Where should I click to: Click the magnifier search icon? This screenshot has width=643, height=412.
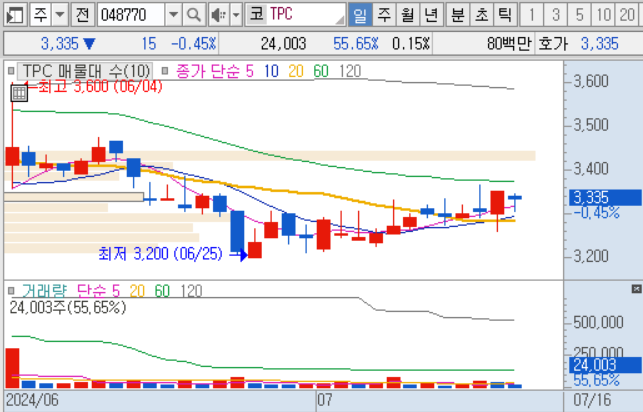(x=194, y=15)
